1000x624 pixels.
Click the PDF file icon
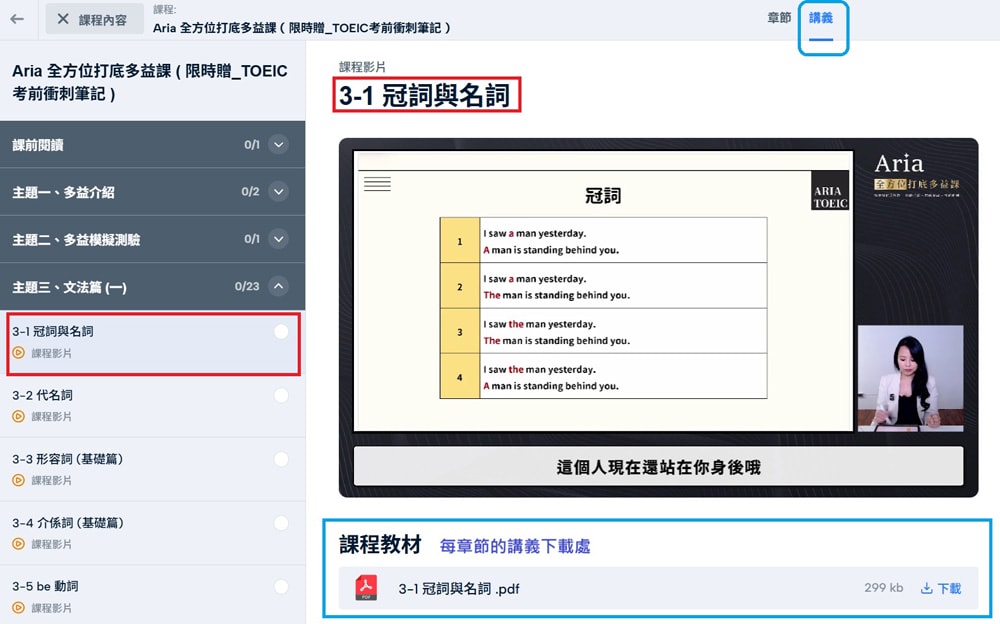366,588
